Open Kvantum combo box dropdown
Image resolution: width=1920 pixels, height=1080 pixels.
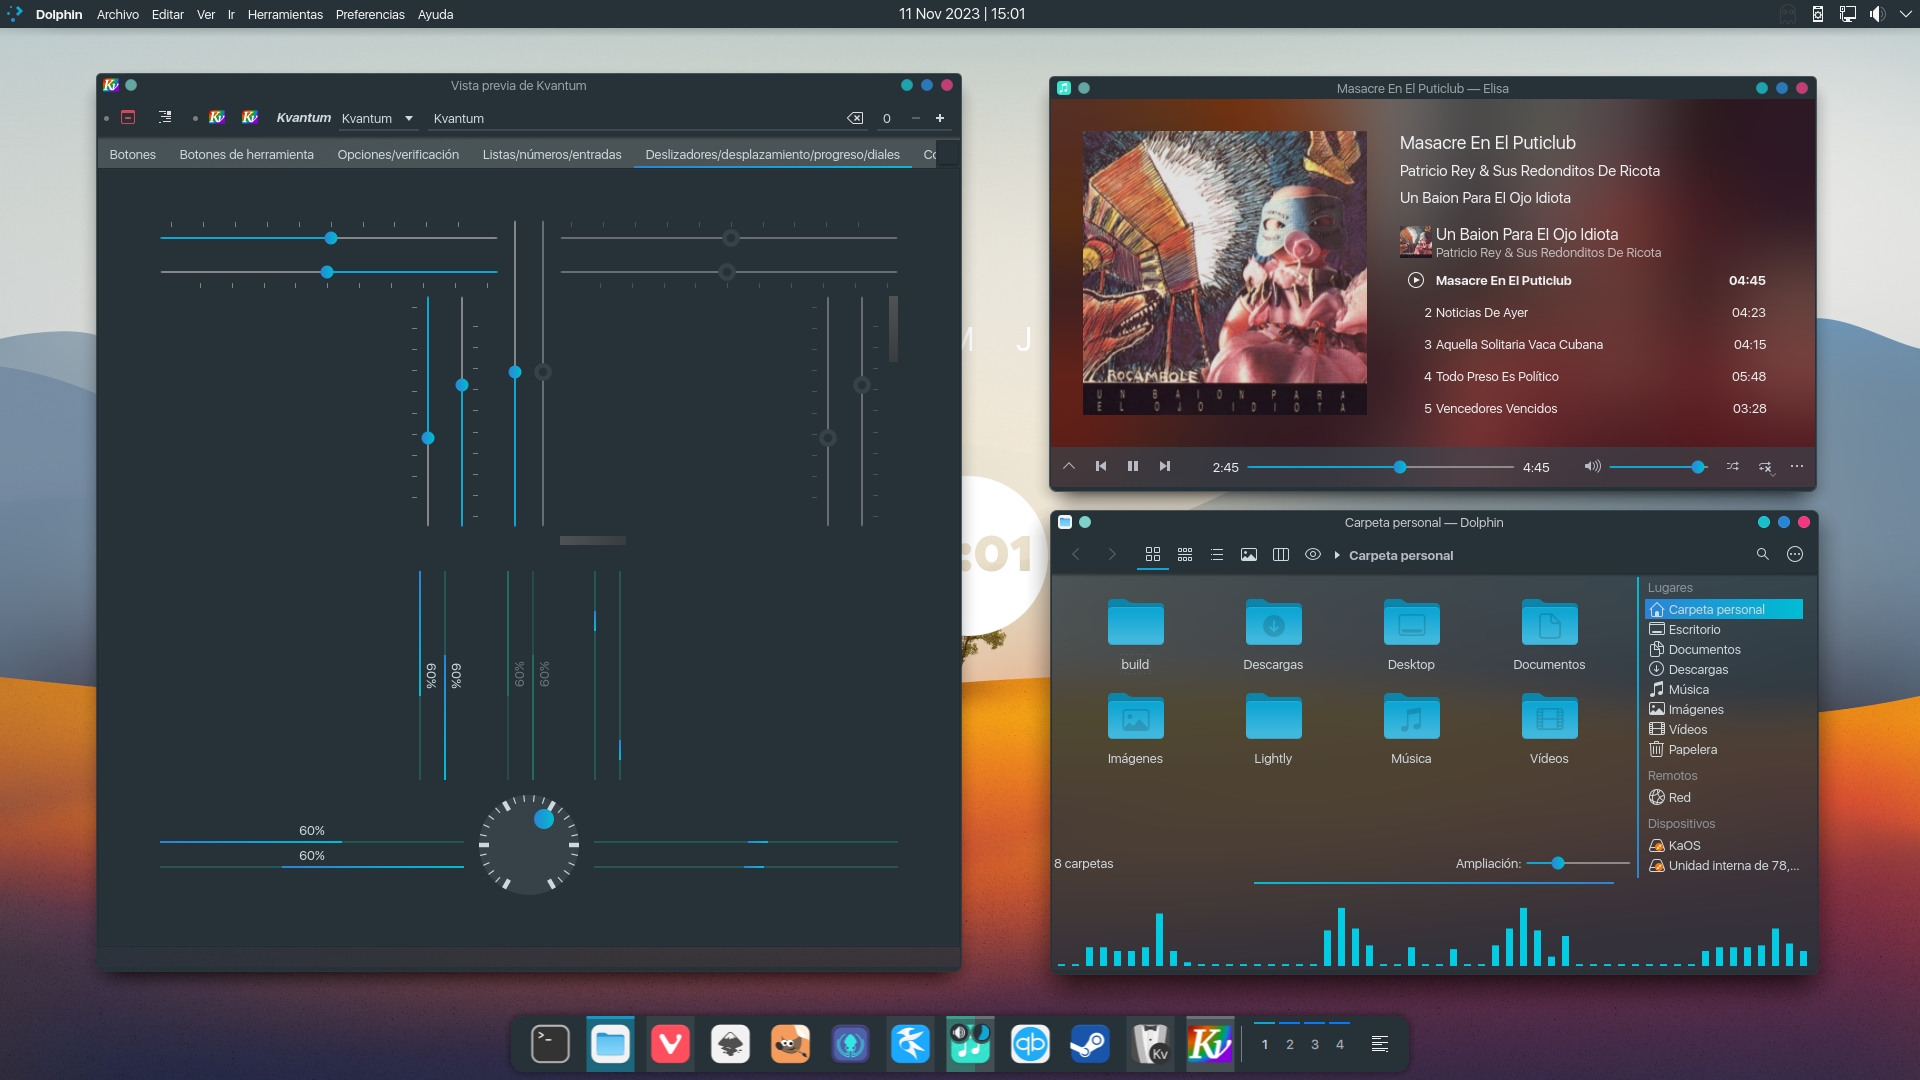[x=377, y=118]
